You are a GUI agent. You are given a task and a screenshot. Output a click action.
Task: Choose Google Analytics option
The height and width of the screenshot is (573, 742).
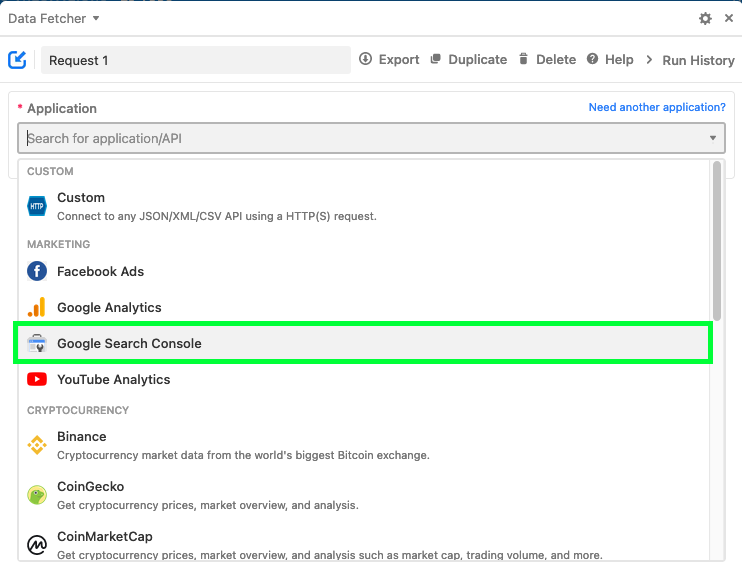(363, 307)
